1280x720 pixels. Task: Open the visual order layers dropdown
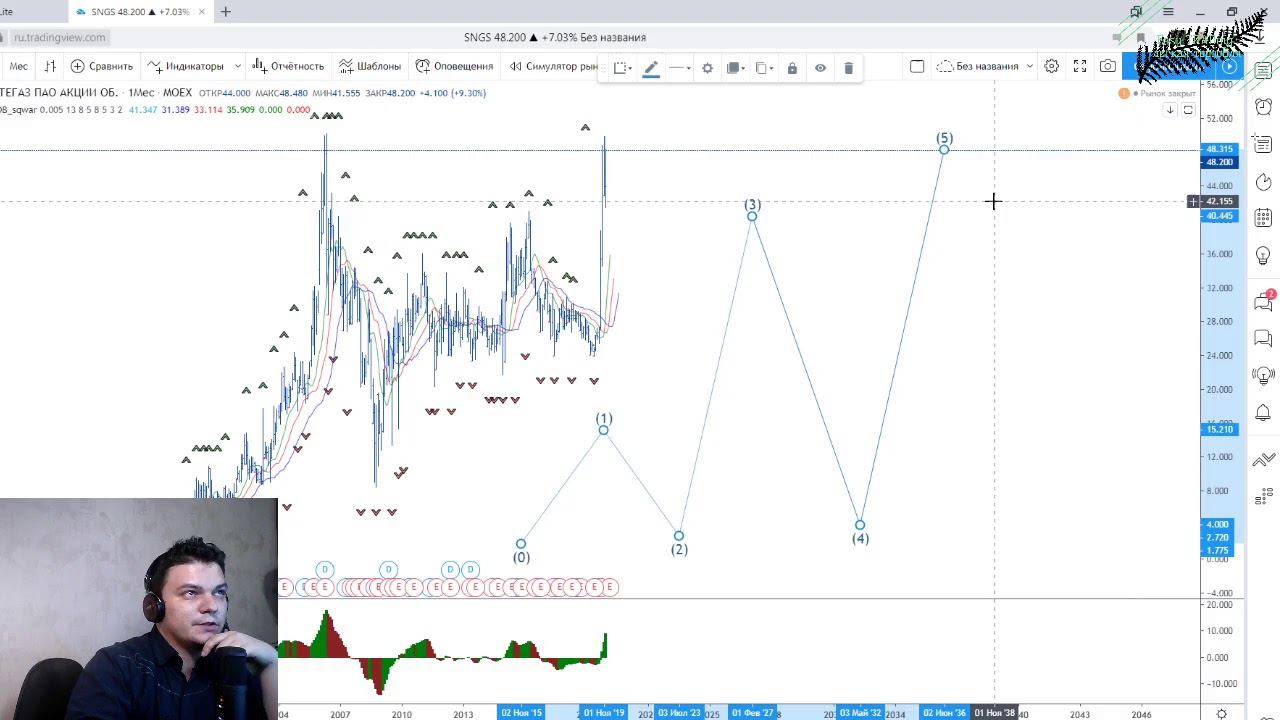point(736,68)
